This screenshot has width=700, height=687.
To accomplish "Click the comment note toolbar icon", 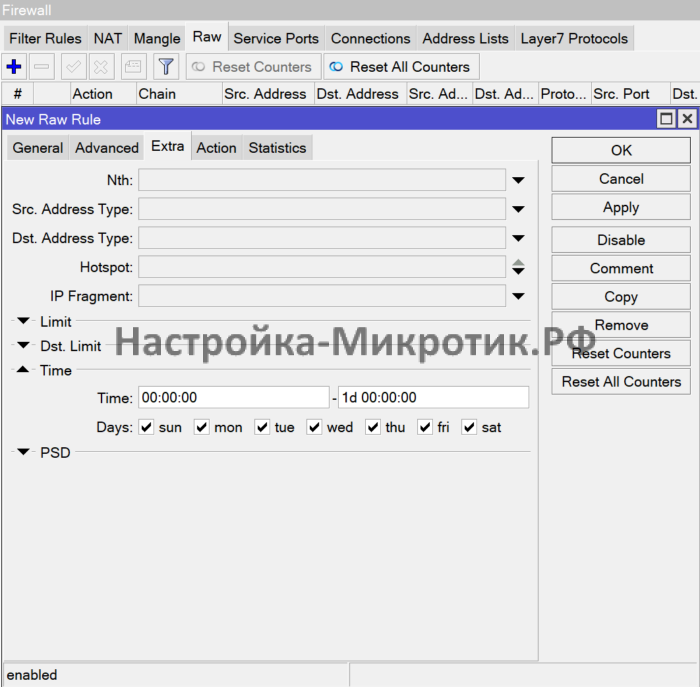I will [x=132, y=67].
